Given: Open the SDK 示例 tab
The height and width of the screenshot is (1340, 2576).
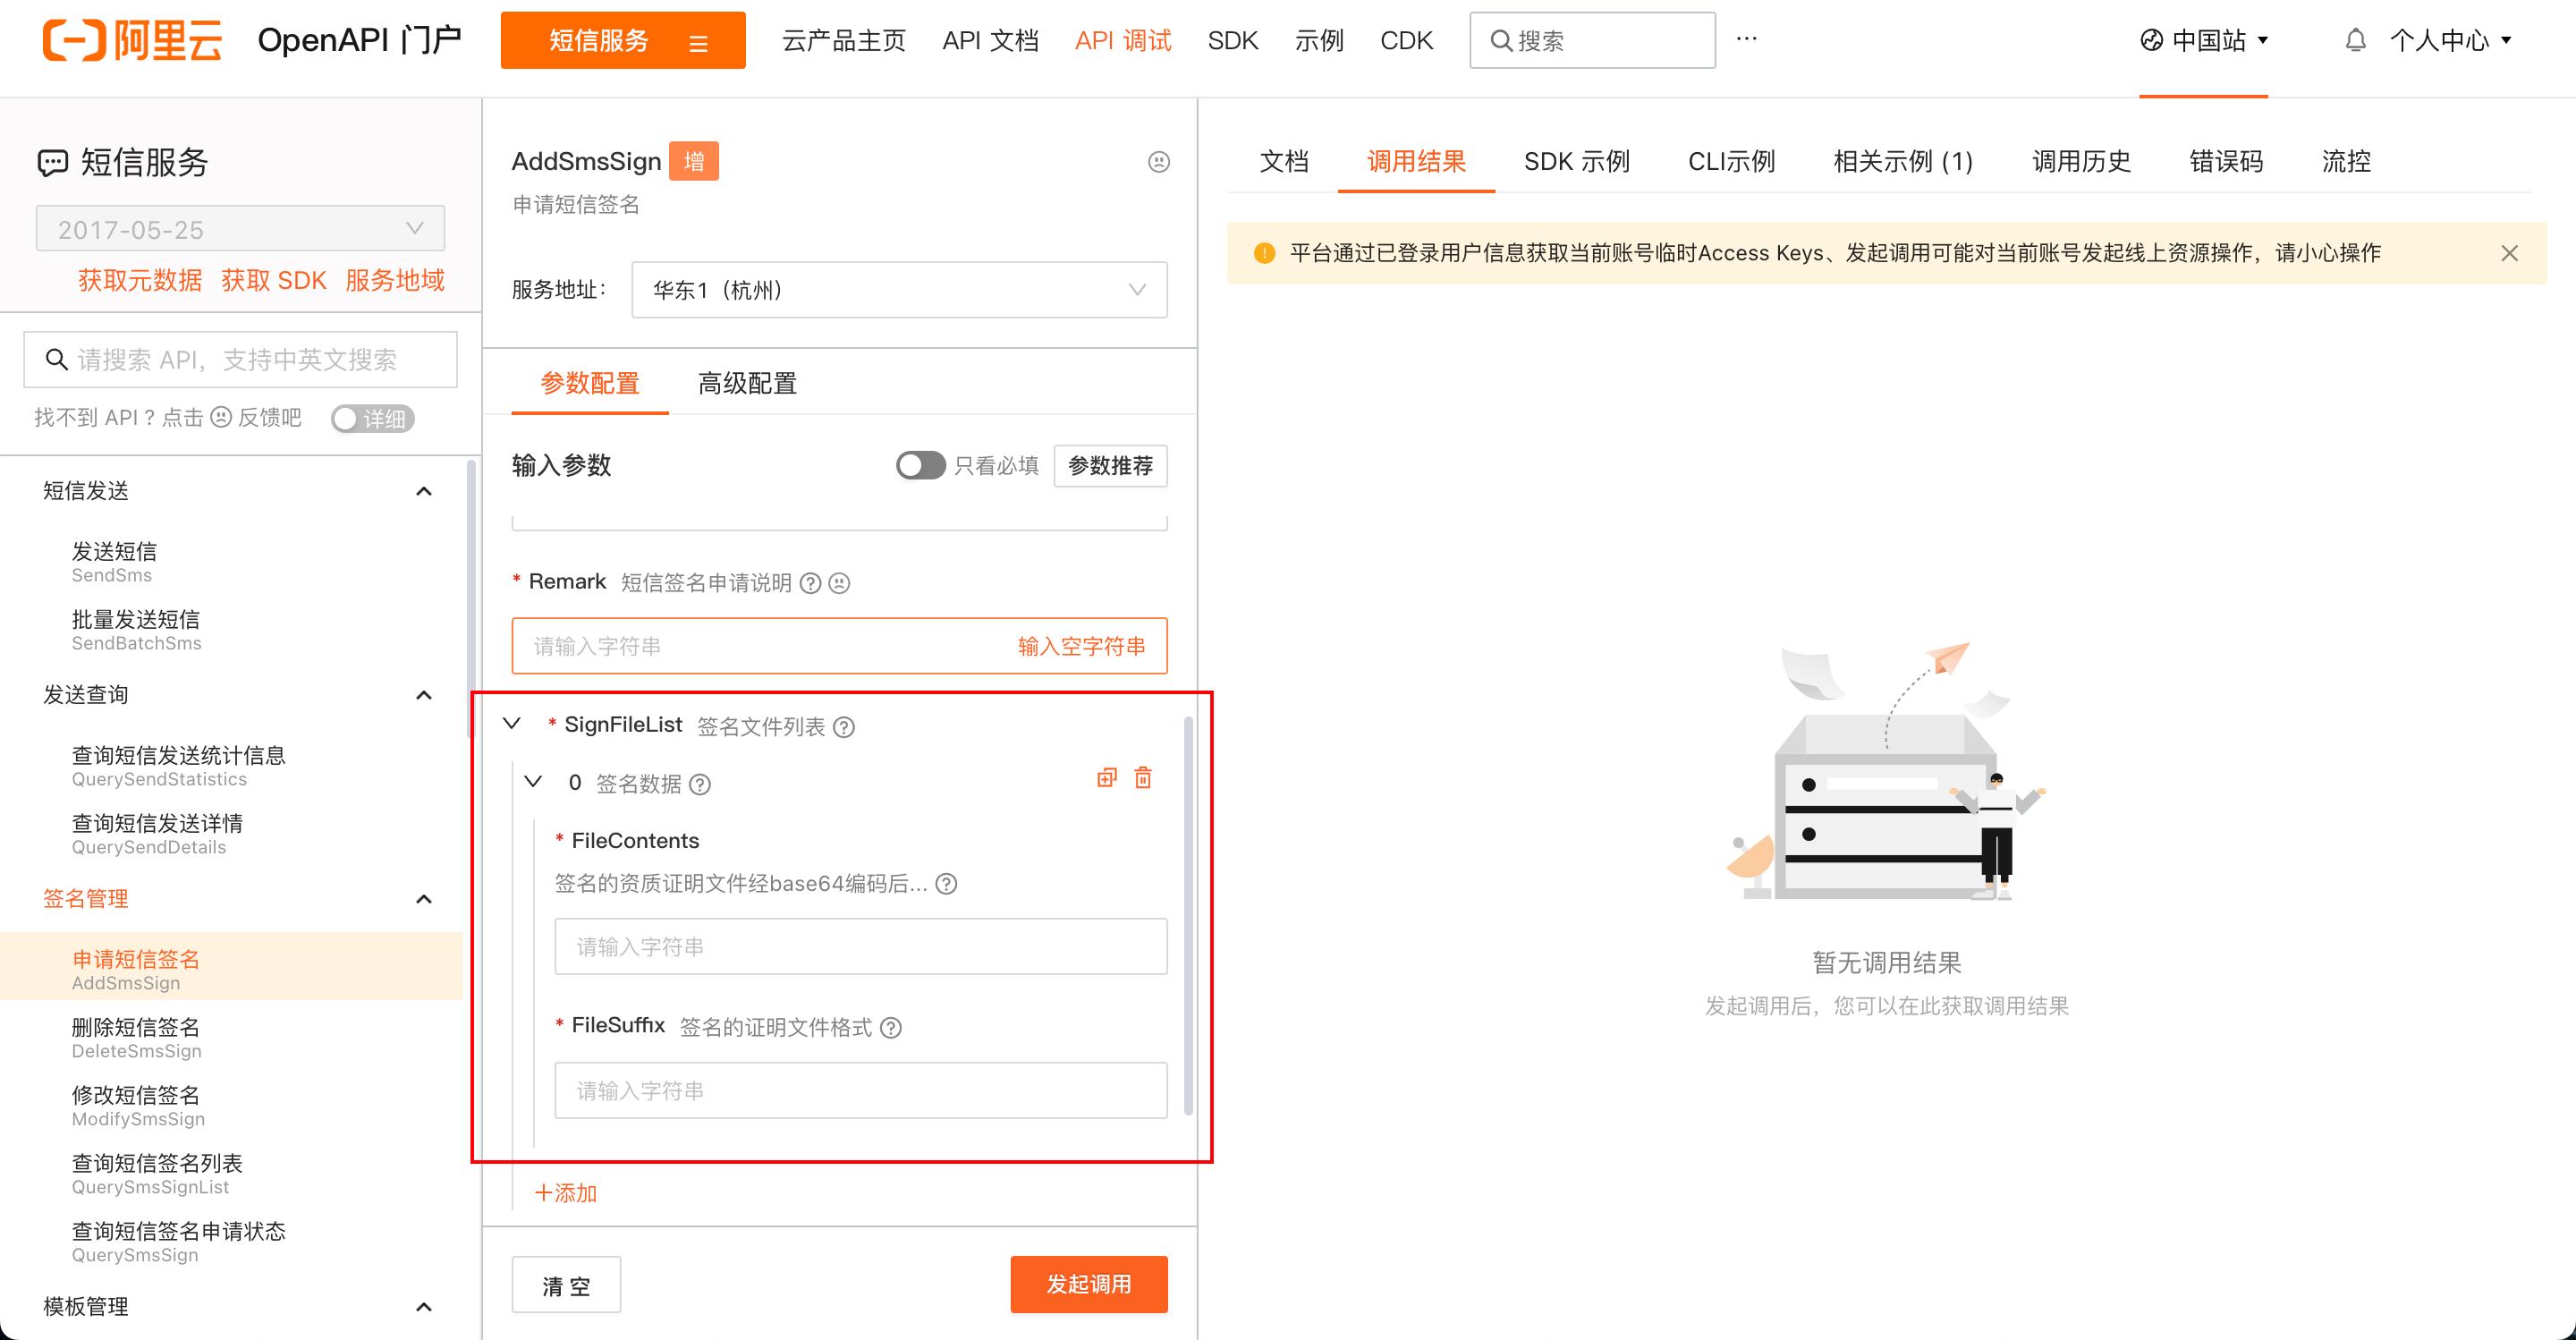Looking at the screenshot, I should (x=1576, y=161).
